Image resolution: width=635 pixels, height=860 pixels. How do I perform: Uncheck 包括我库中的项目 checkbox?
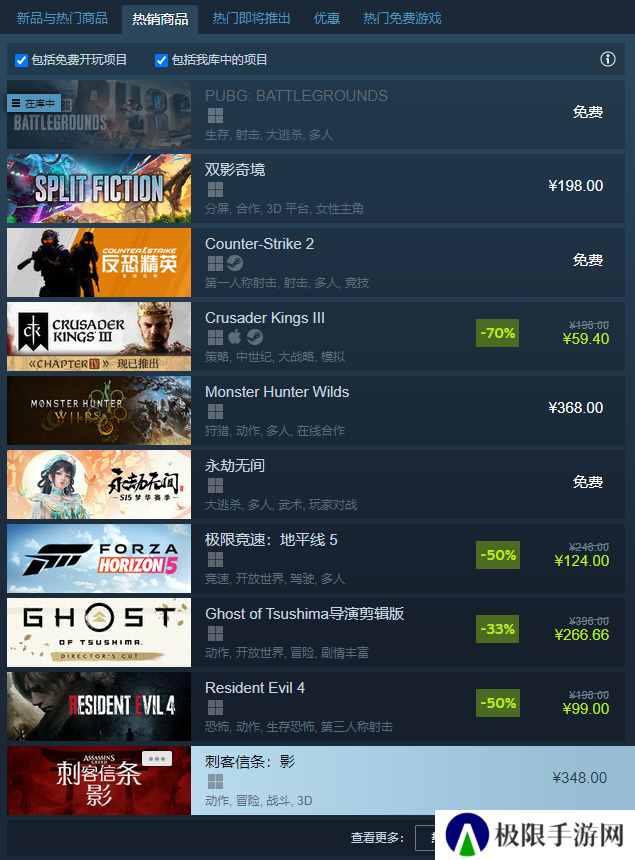(161, 60)
